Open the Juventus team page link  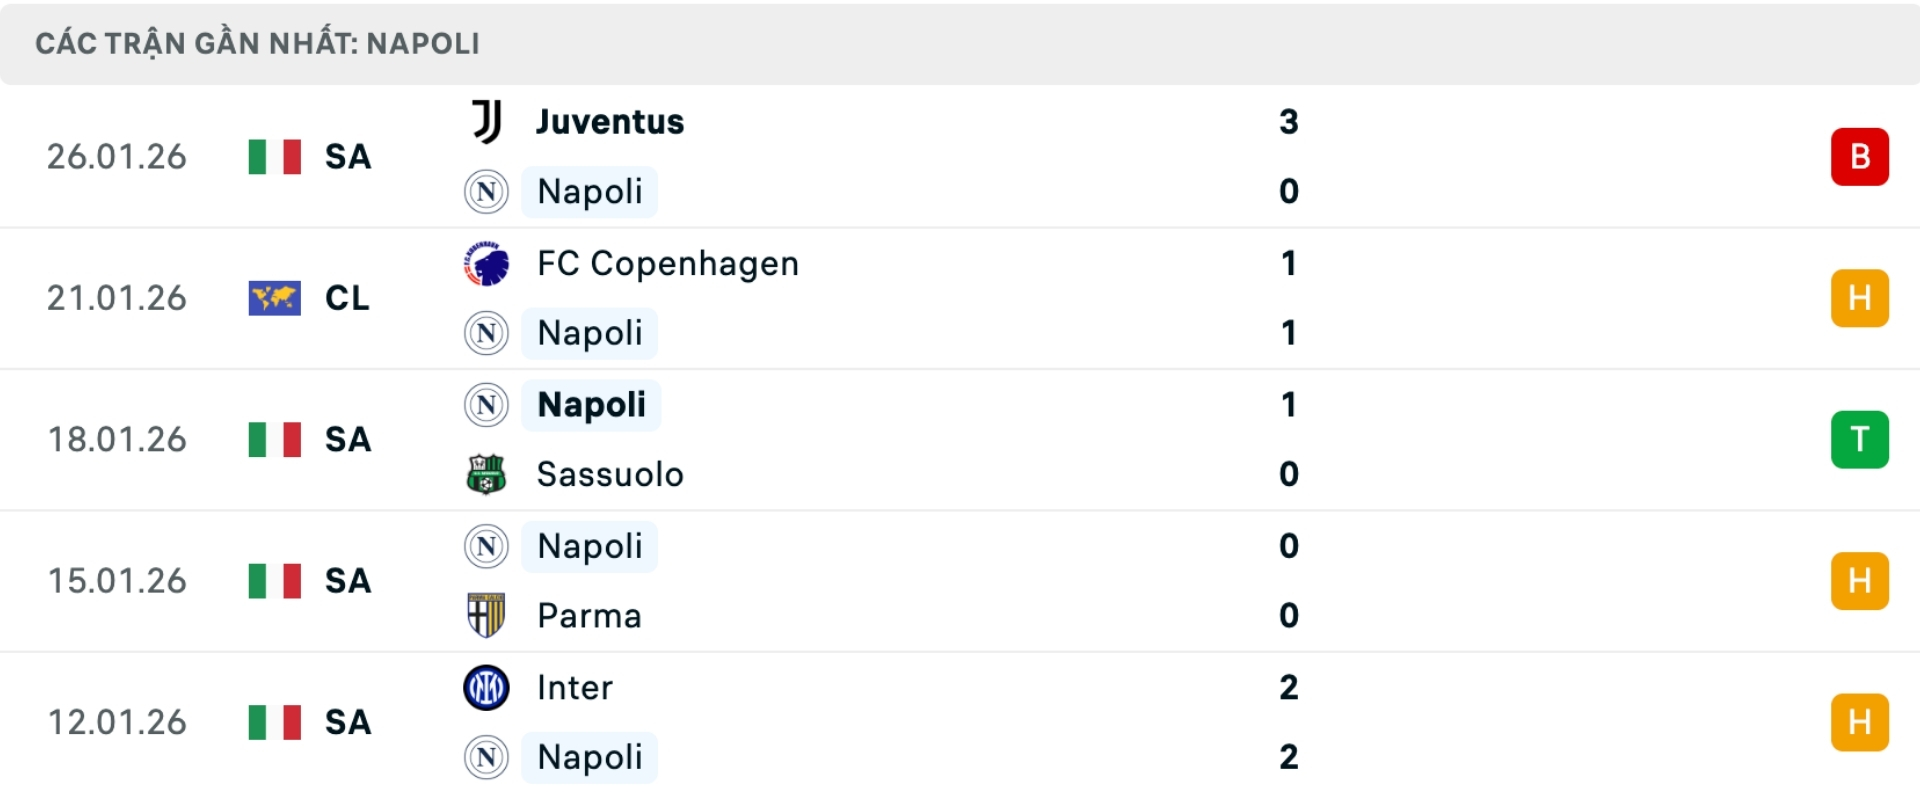608,121
